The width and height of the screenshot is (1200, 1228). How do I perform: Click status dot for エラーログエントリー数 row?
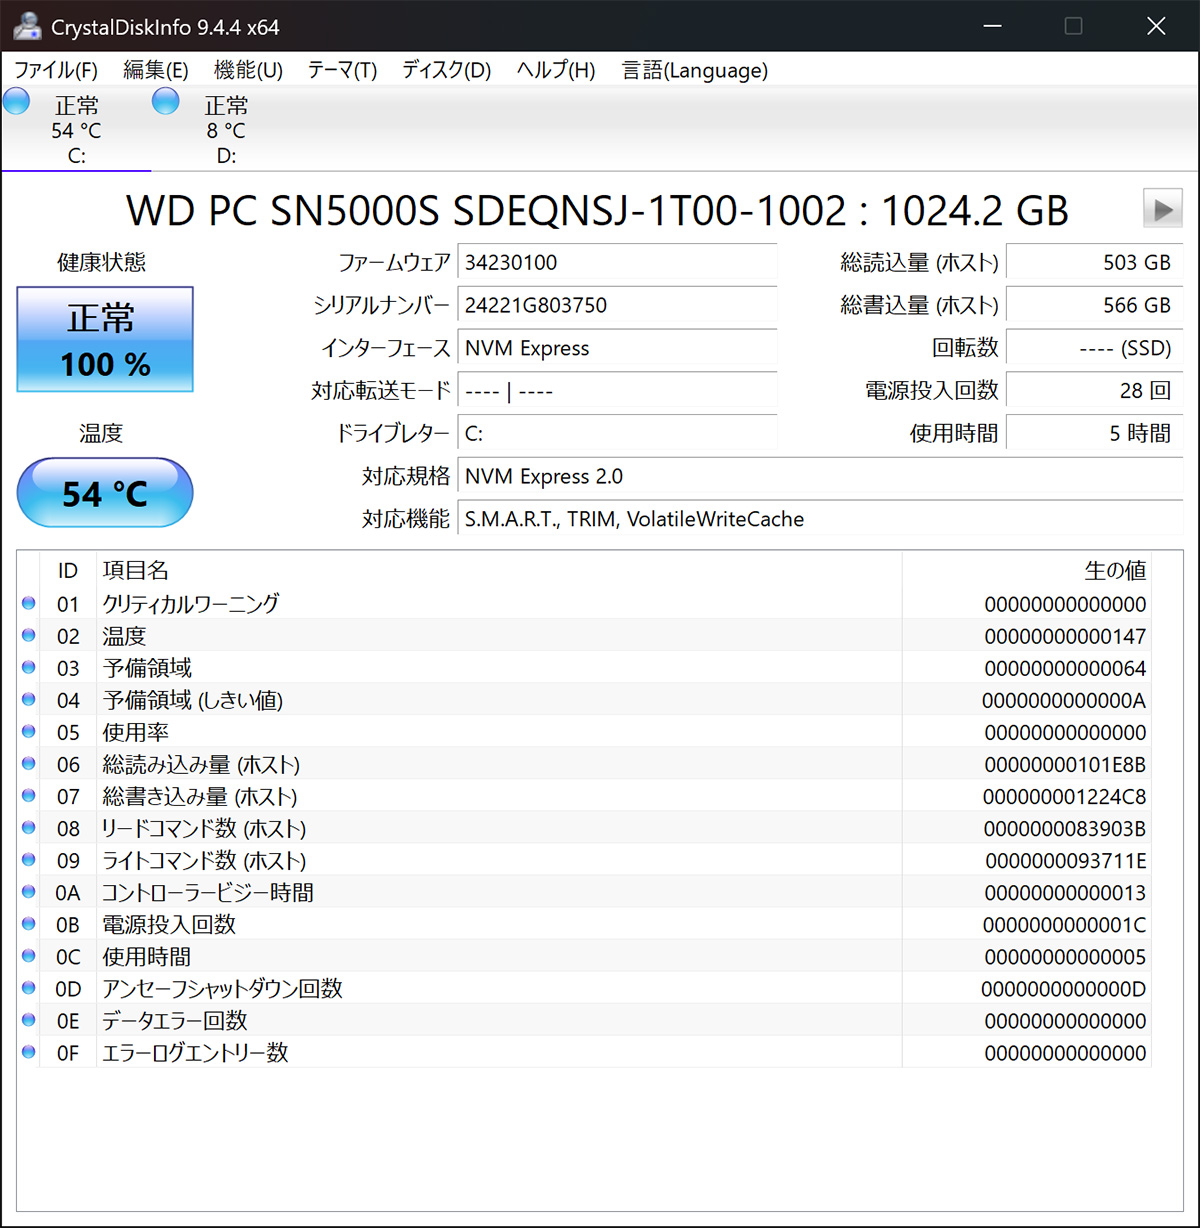point(29,1051)
